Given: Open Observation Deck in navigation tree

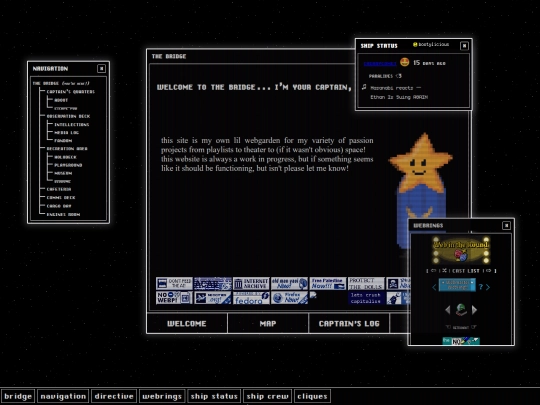Looking at the screenshot, I should [68, 116].
